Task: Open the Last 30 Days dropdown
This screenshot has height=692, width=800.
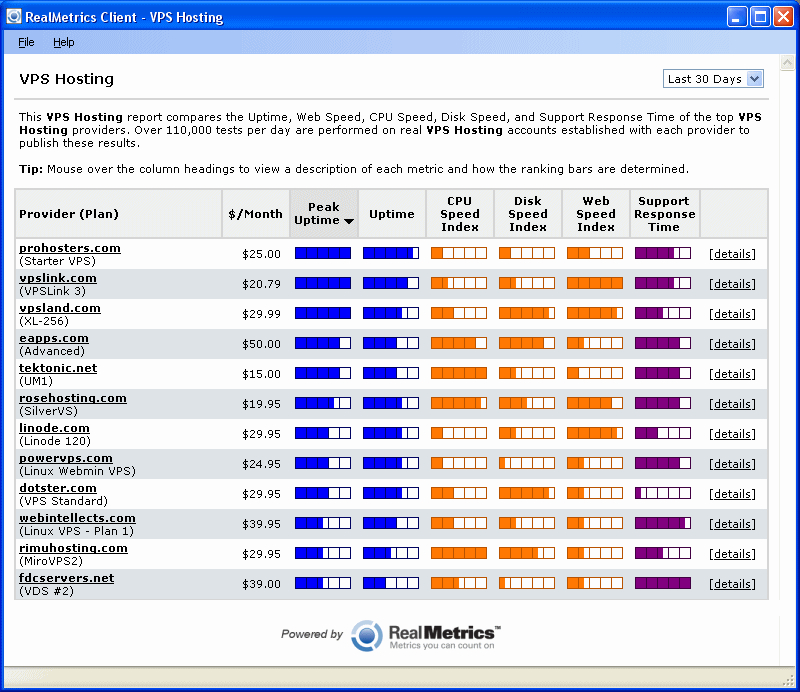Action: [x=713, y=79]
